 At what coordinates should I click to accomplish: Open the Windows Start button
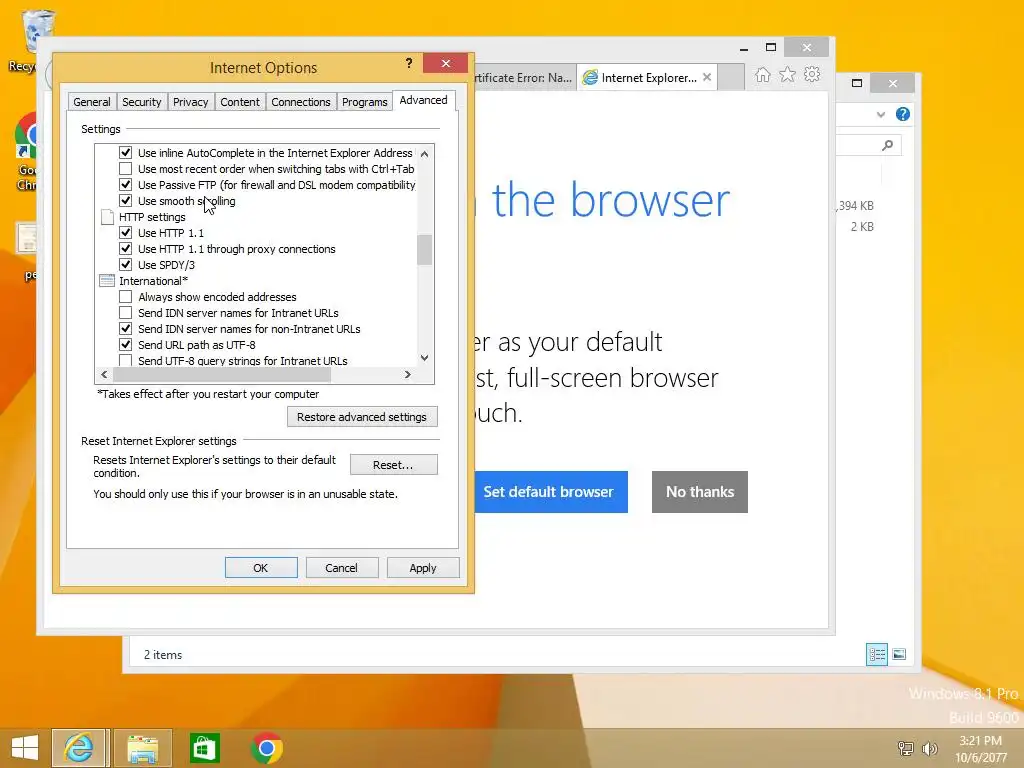tap(25, 748)
